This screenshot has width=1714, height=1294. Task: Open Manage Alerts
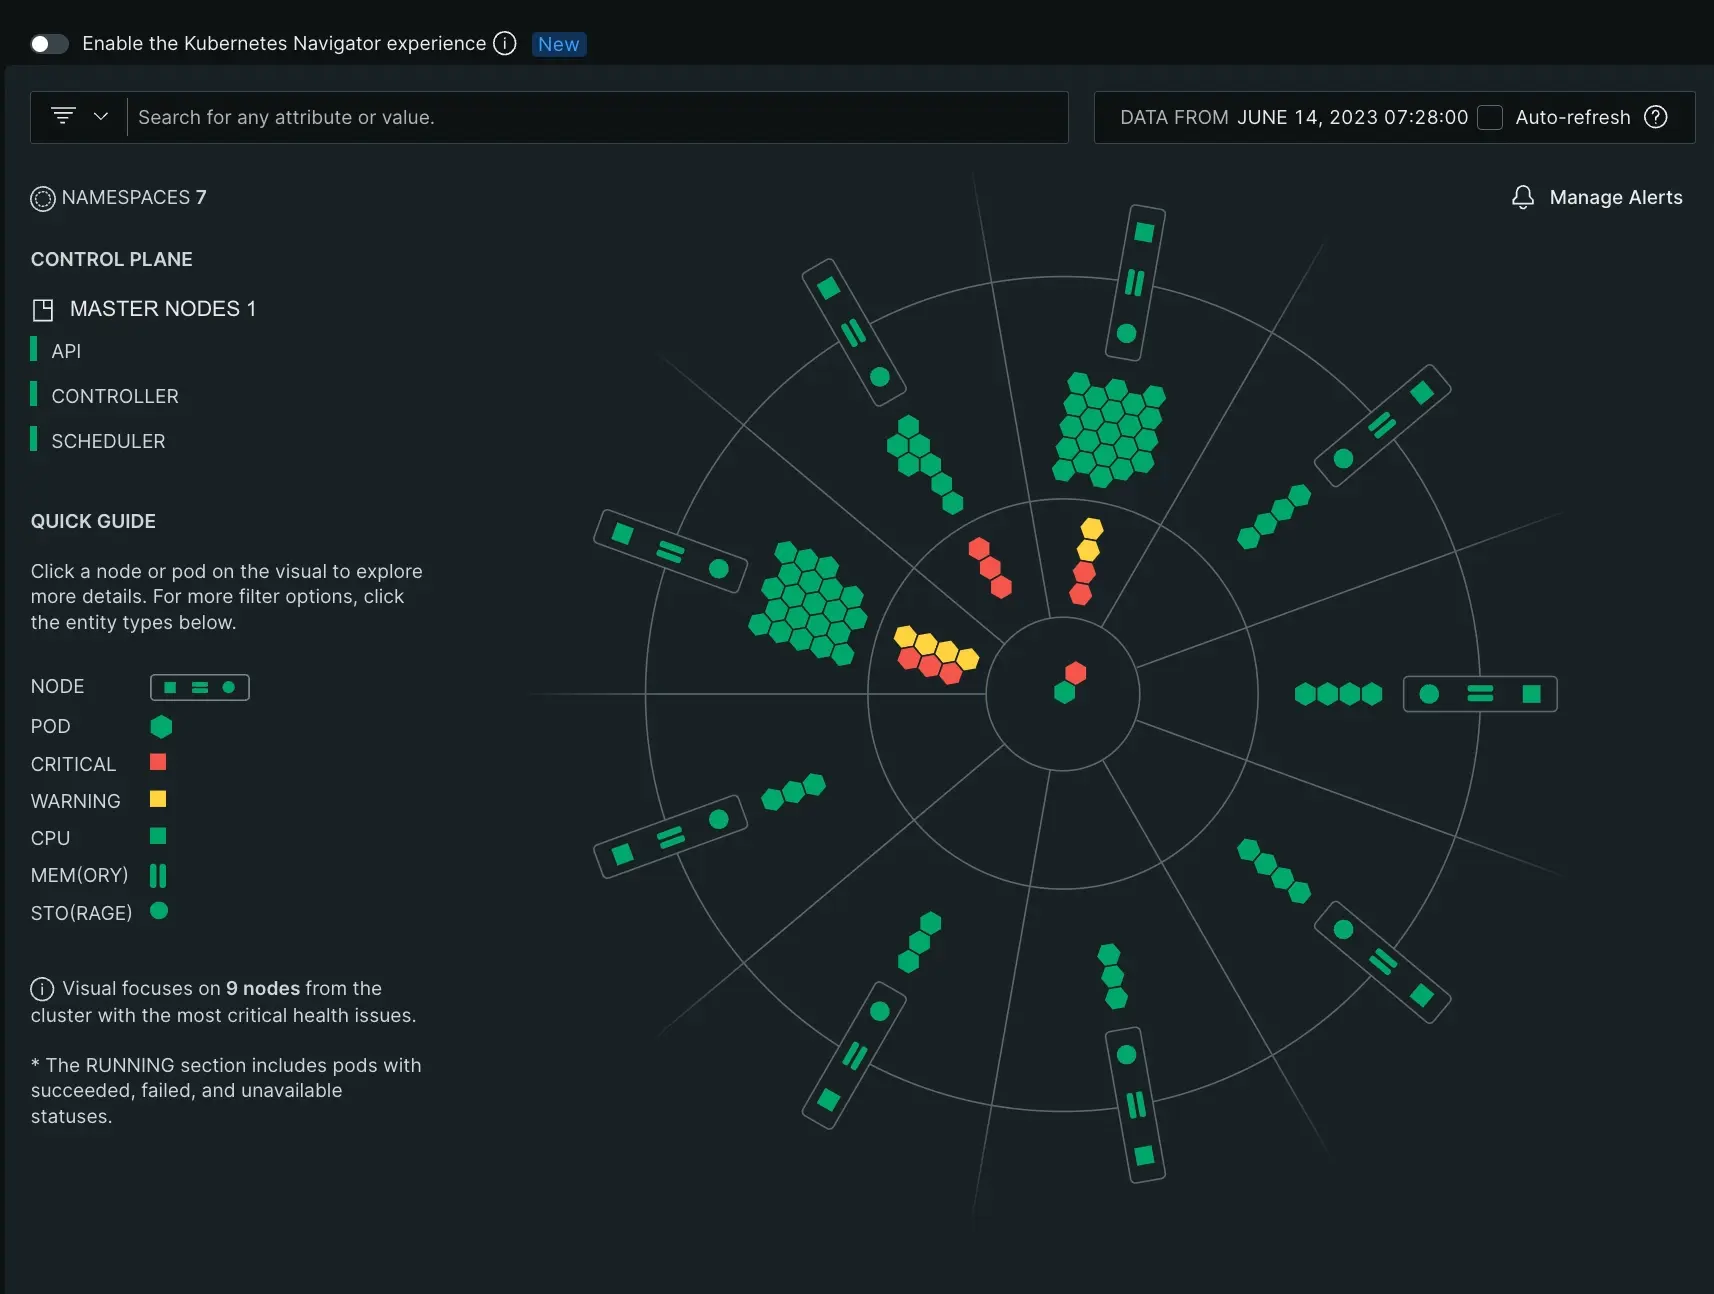click(x=1615, y=198)
